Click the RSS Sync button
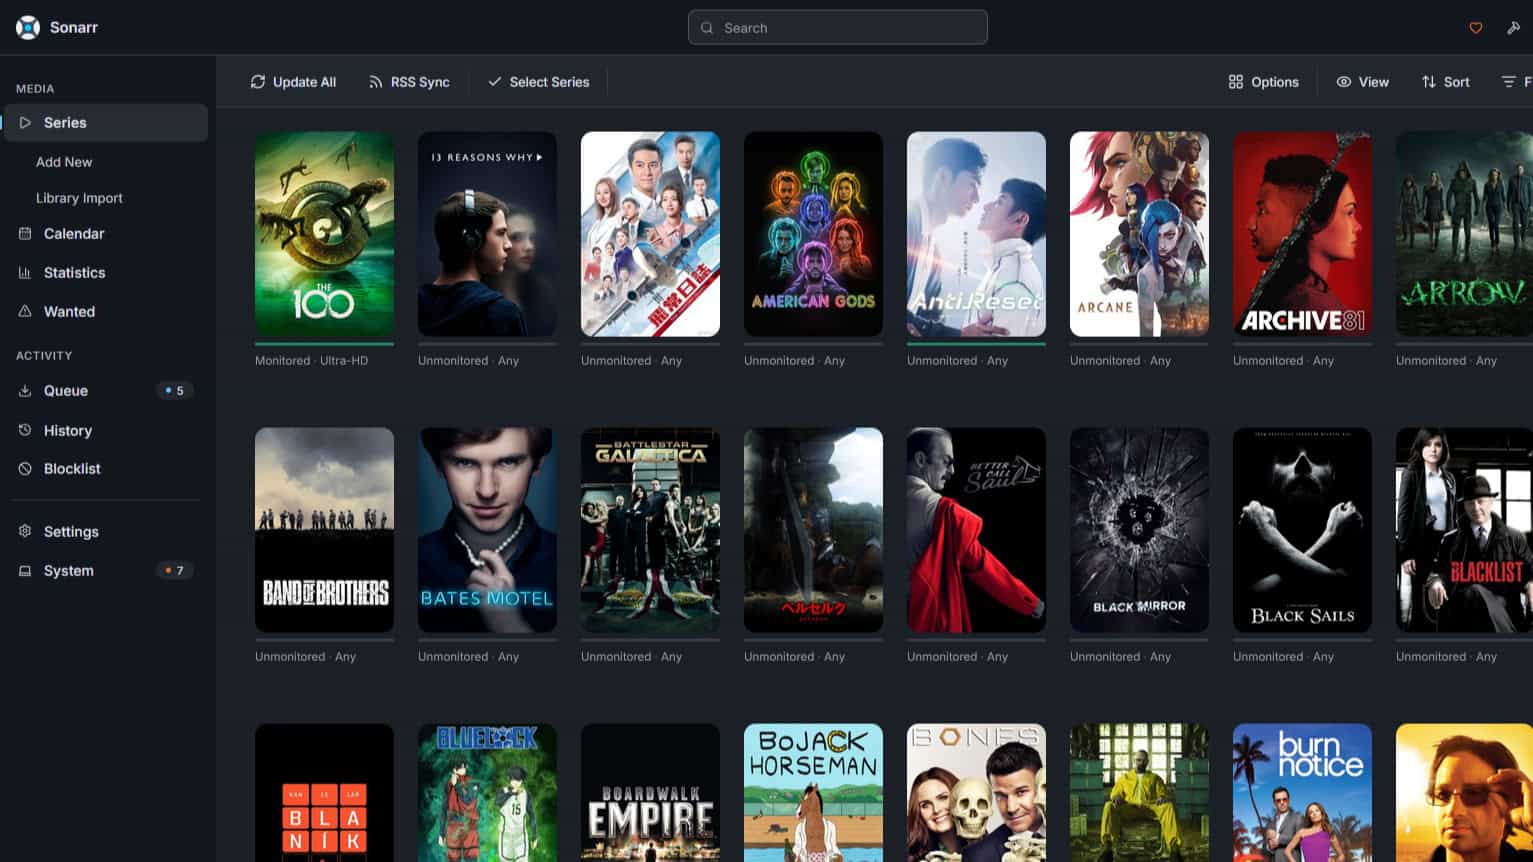 409,82
